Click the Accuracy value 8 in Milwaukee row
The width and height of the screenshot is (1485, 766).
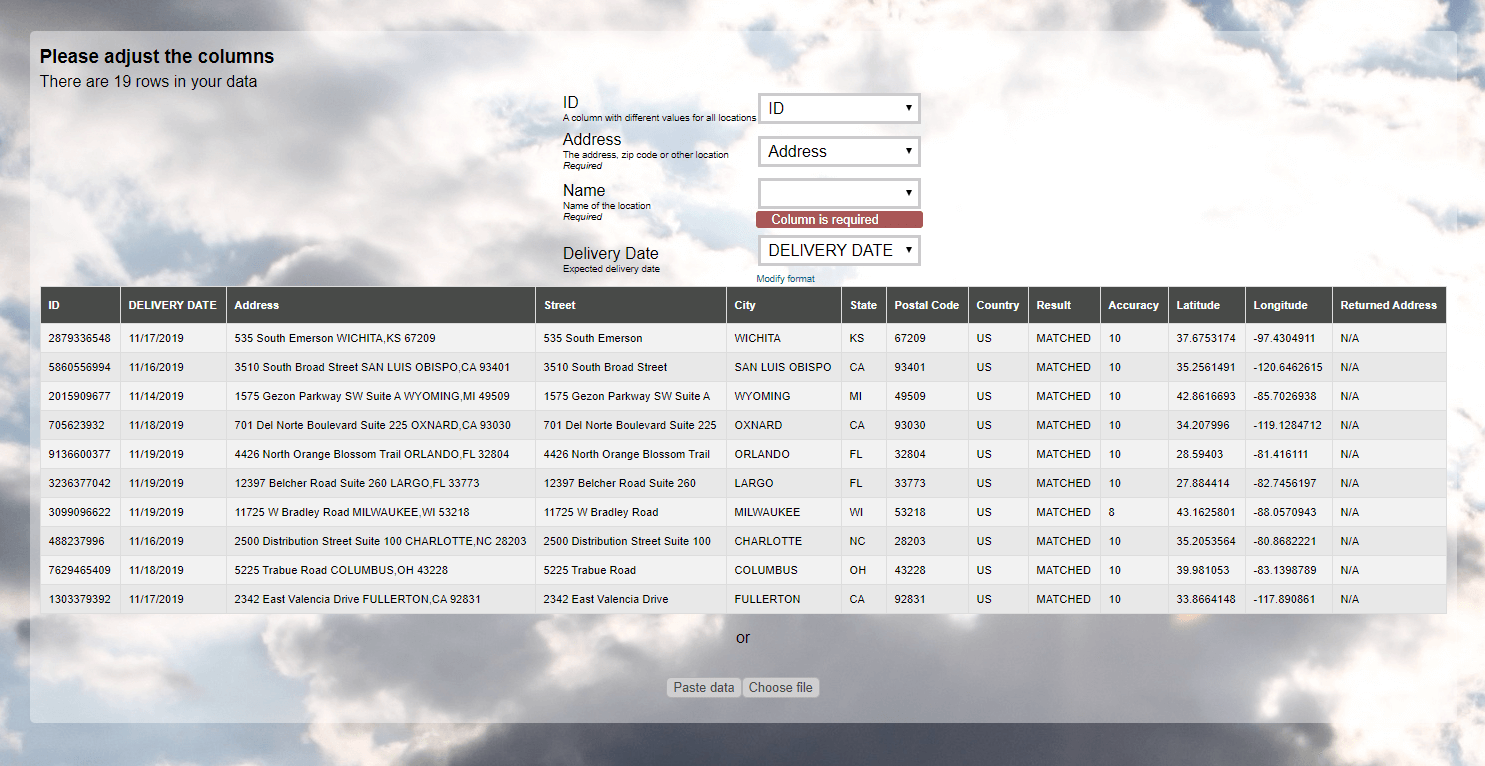(1112, 512)
